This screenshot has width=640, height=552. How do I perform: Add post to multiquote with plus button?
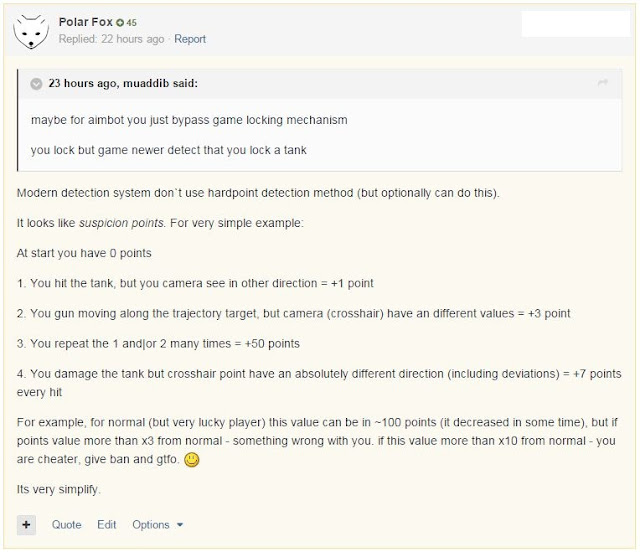[x=27, y=525]
